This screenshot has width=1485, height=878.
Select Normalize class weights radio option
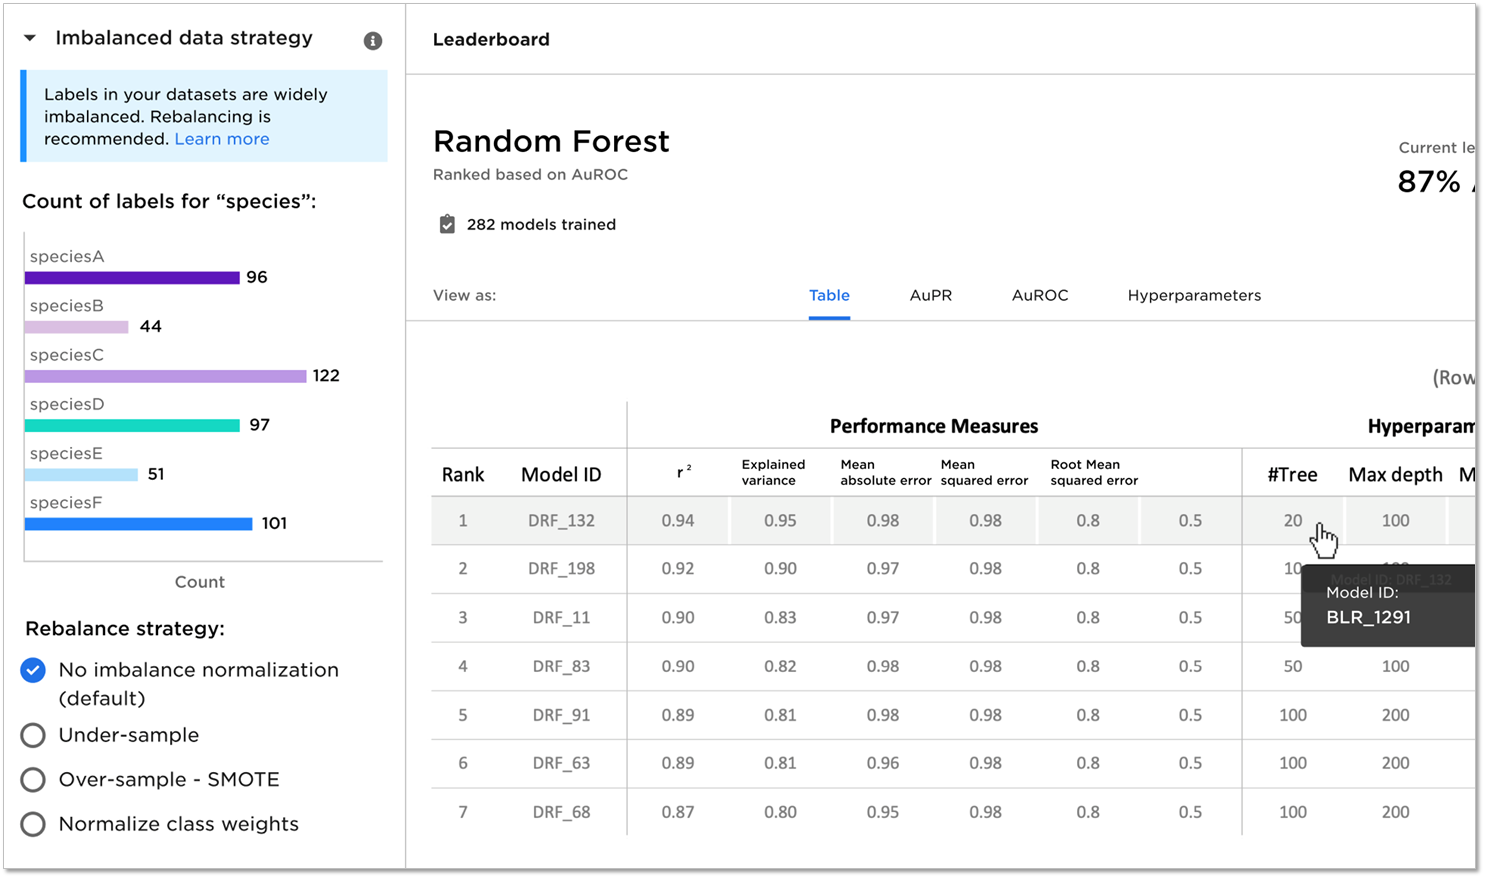[x=33, y=824]
